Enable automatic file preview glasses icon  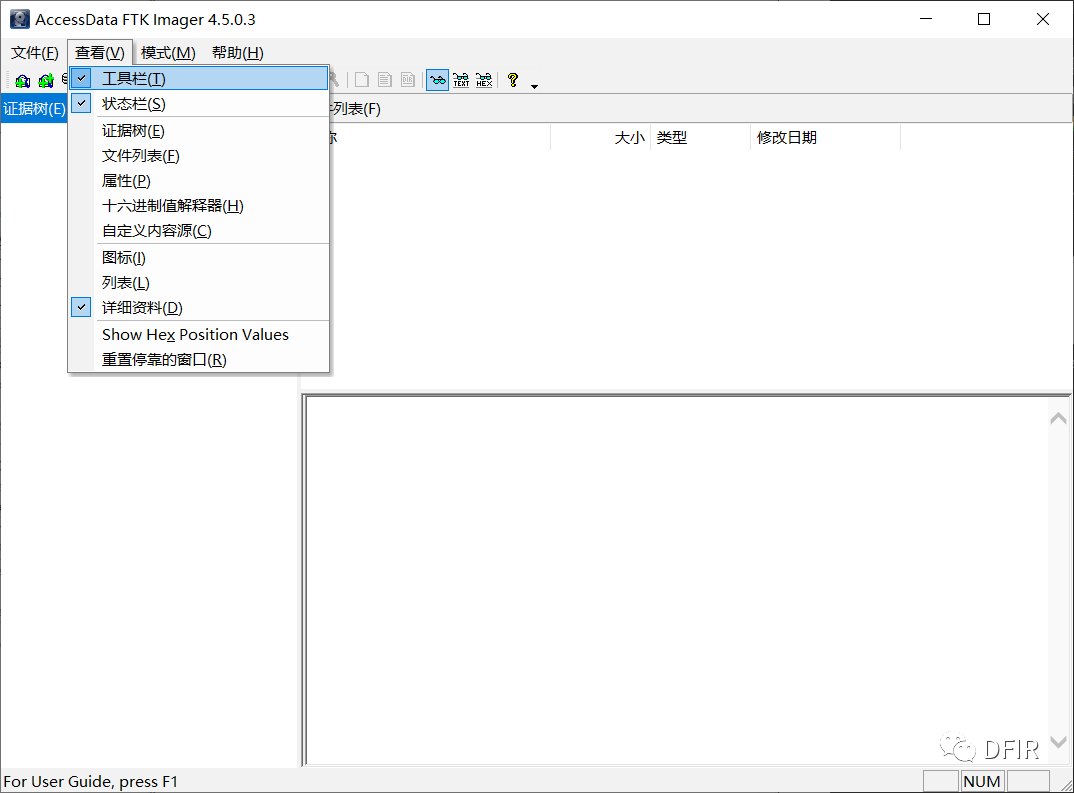tap(438, 80)
